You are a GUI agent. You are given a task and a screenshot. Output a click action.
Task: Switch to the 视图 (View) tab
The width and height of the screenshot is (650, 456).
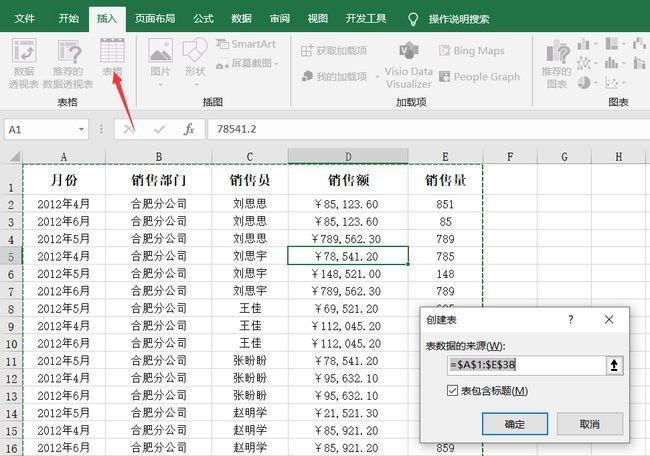click(318, 19)
